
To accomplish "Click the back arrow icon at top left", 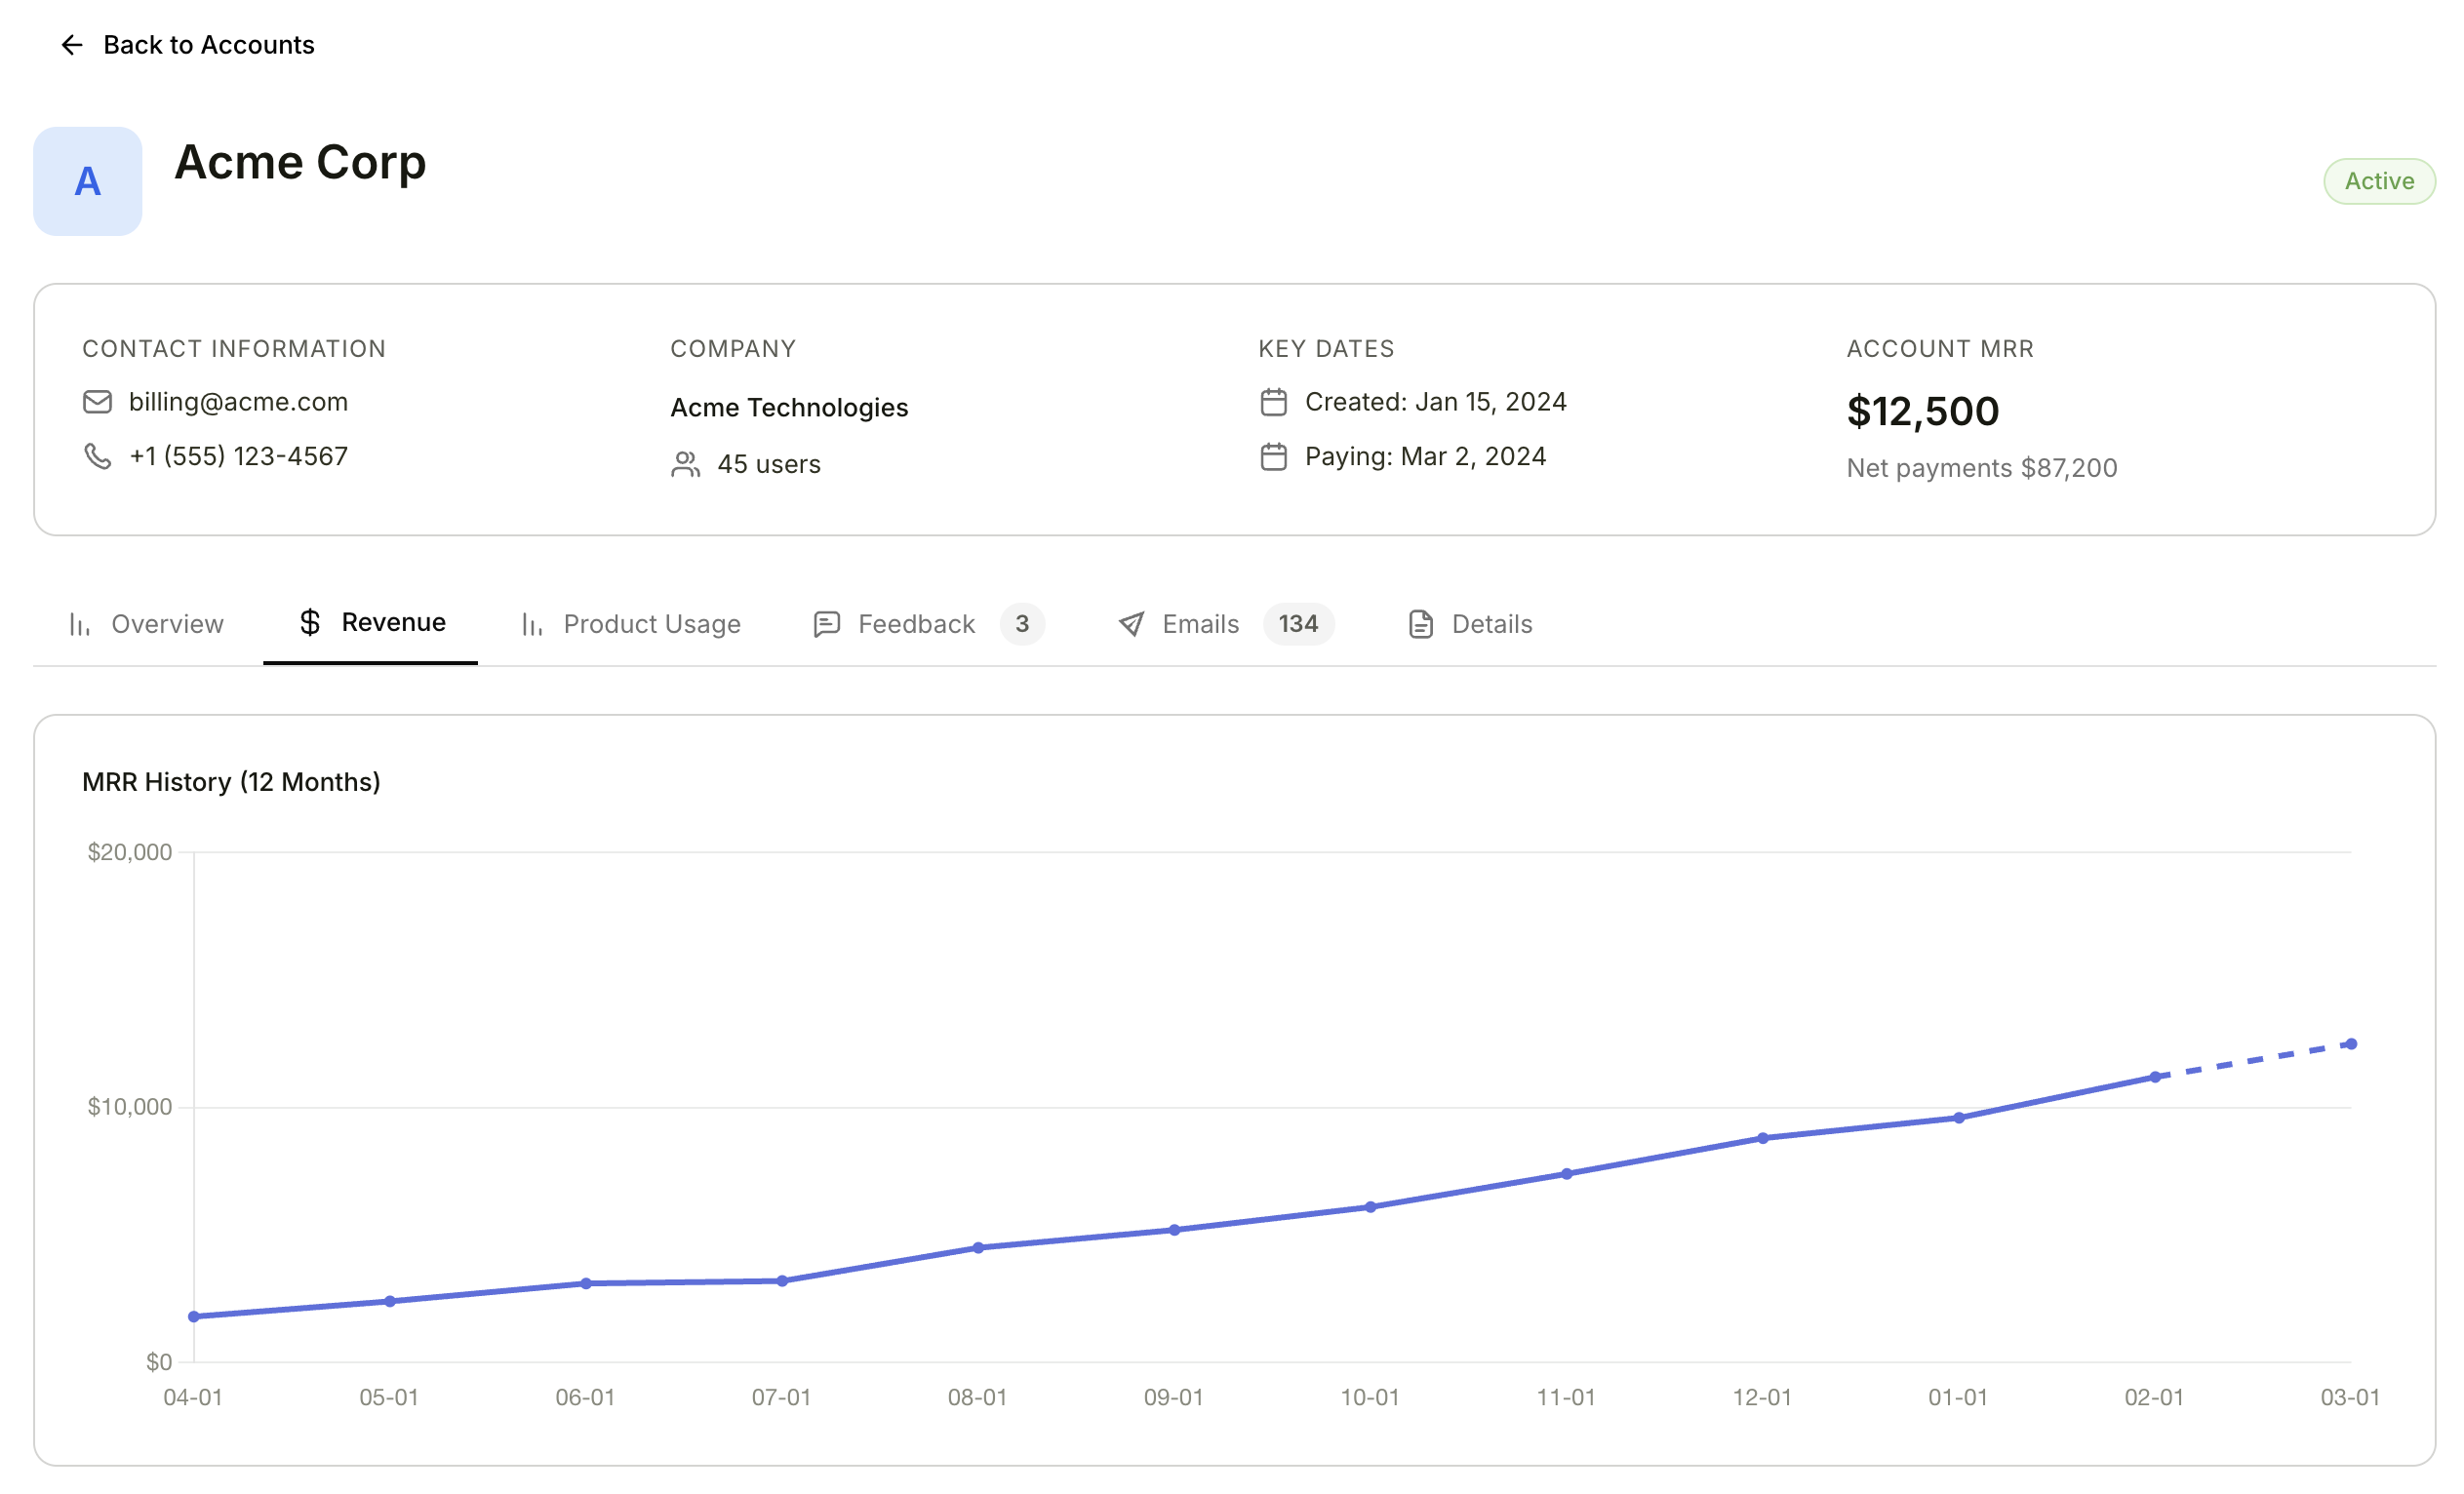I will (x=71, y=45).
